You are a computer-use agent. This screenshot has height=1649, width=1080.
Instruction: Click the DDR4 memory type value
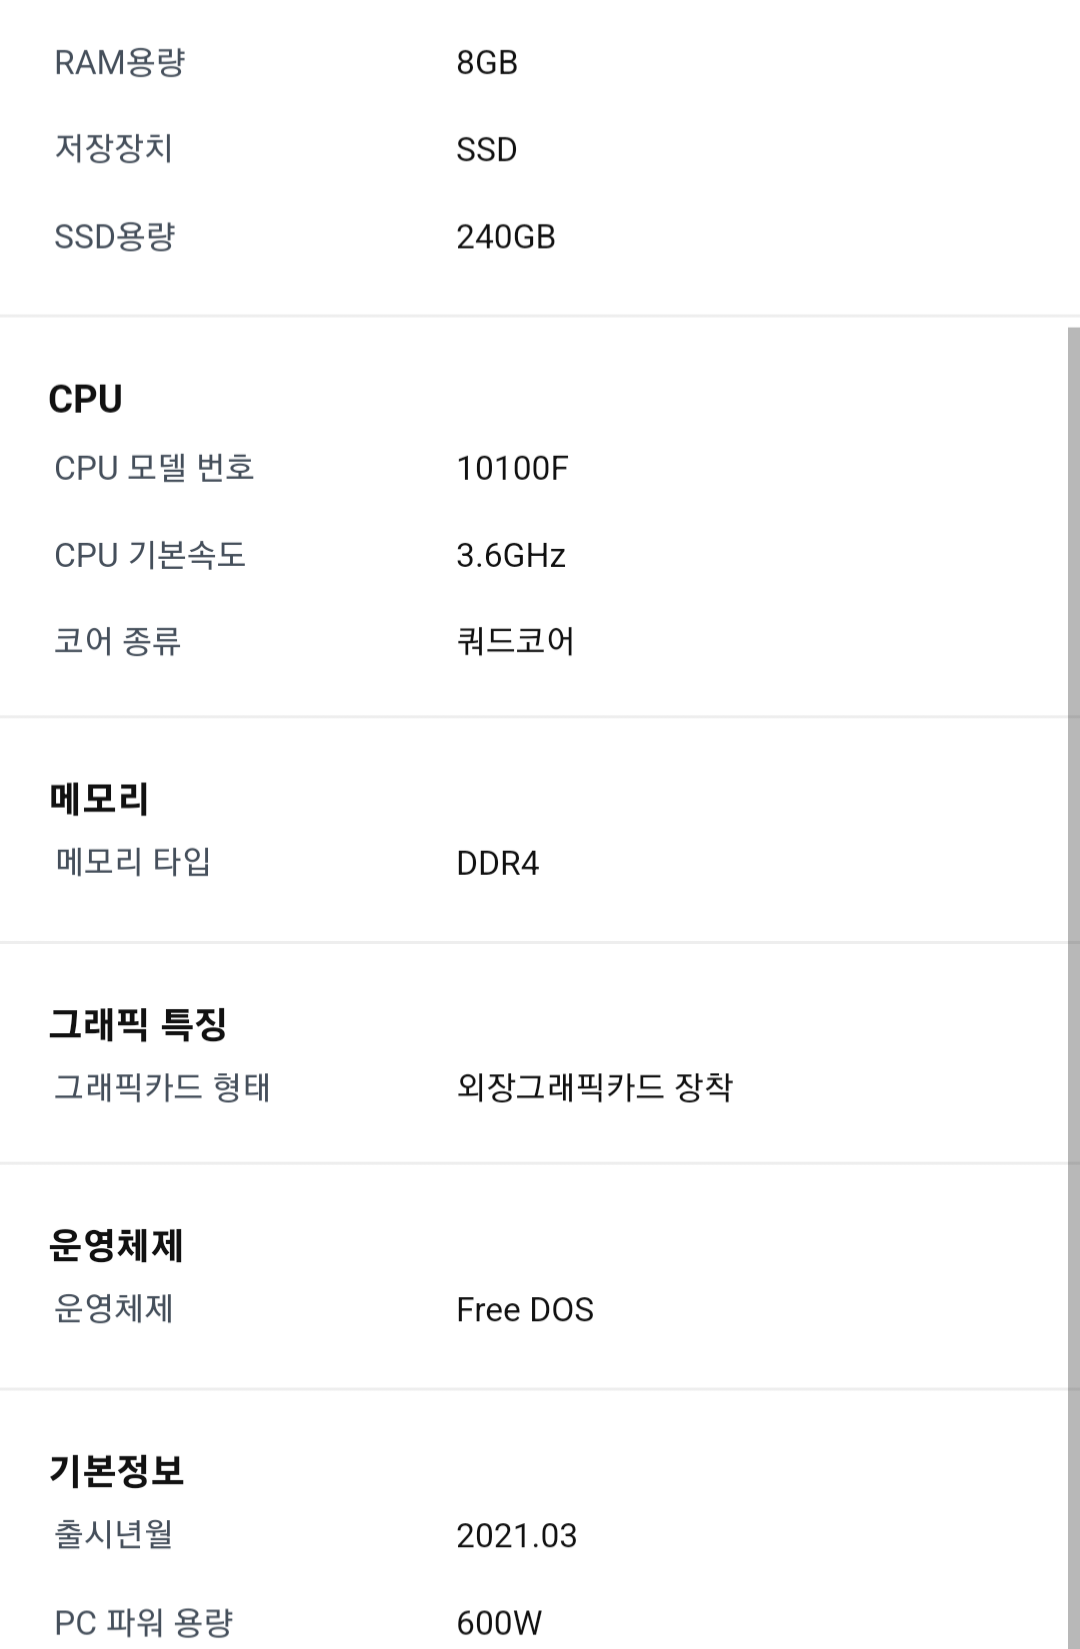(x=497, y=863)
